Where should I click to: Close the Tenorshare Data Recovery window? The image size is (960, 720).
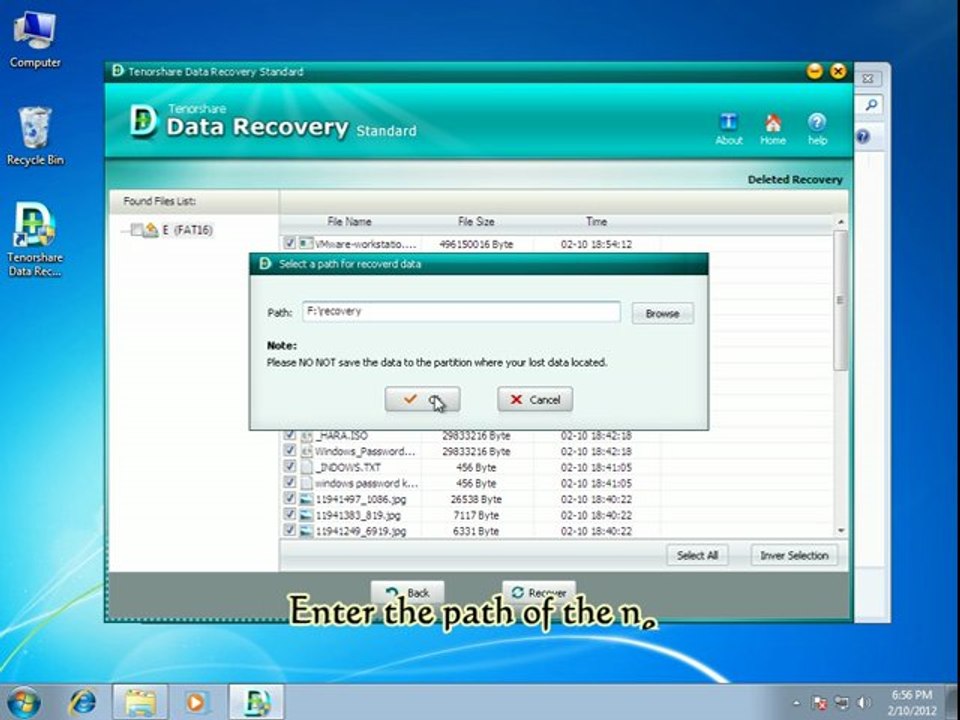[x=838, y=72]
